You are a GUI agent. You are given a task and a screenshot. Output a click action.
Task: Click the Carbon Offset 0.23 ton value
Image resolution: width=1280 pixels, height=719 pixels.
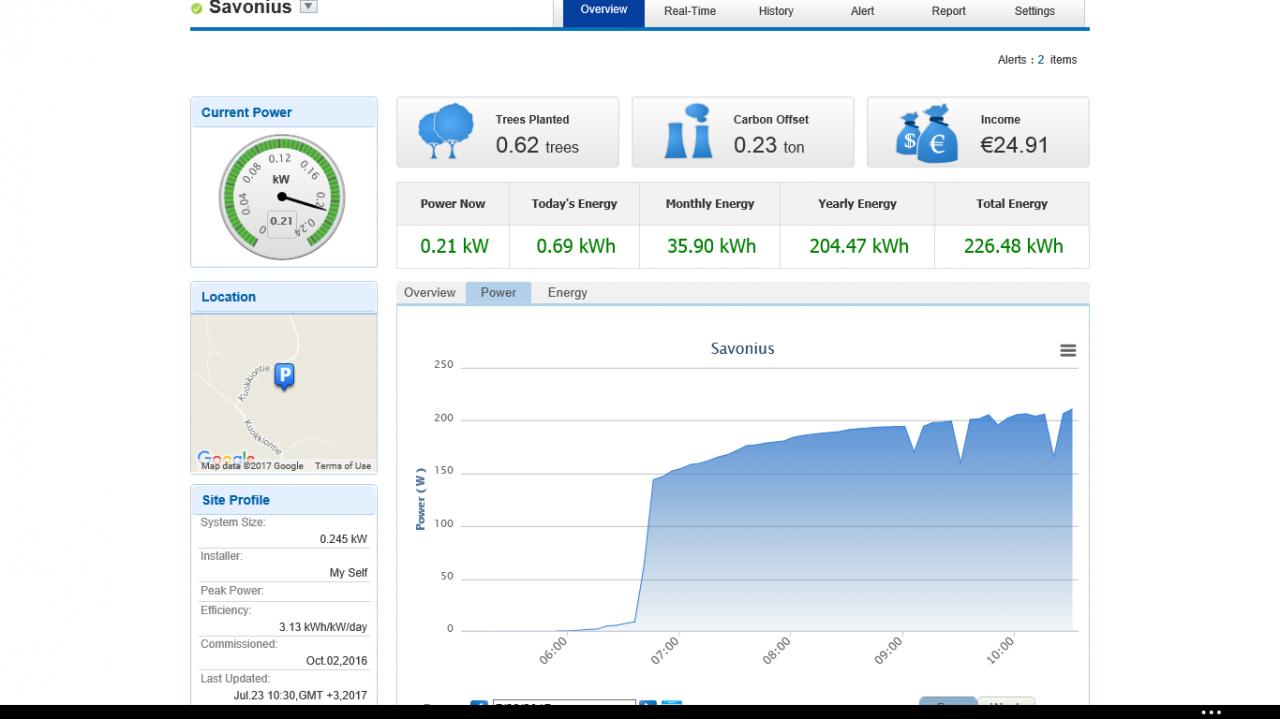pos(769,145)
